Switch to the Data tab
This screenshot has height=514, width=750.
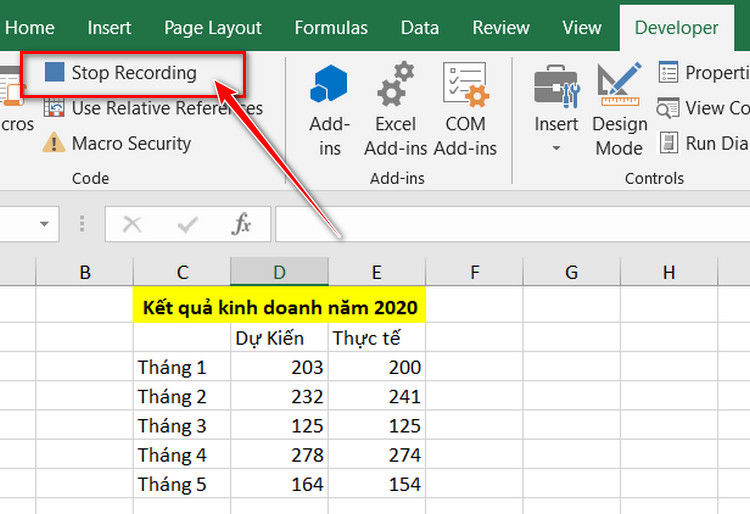pos(419,28)
